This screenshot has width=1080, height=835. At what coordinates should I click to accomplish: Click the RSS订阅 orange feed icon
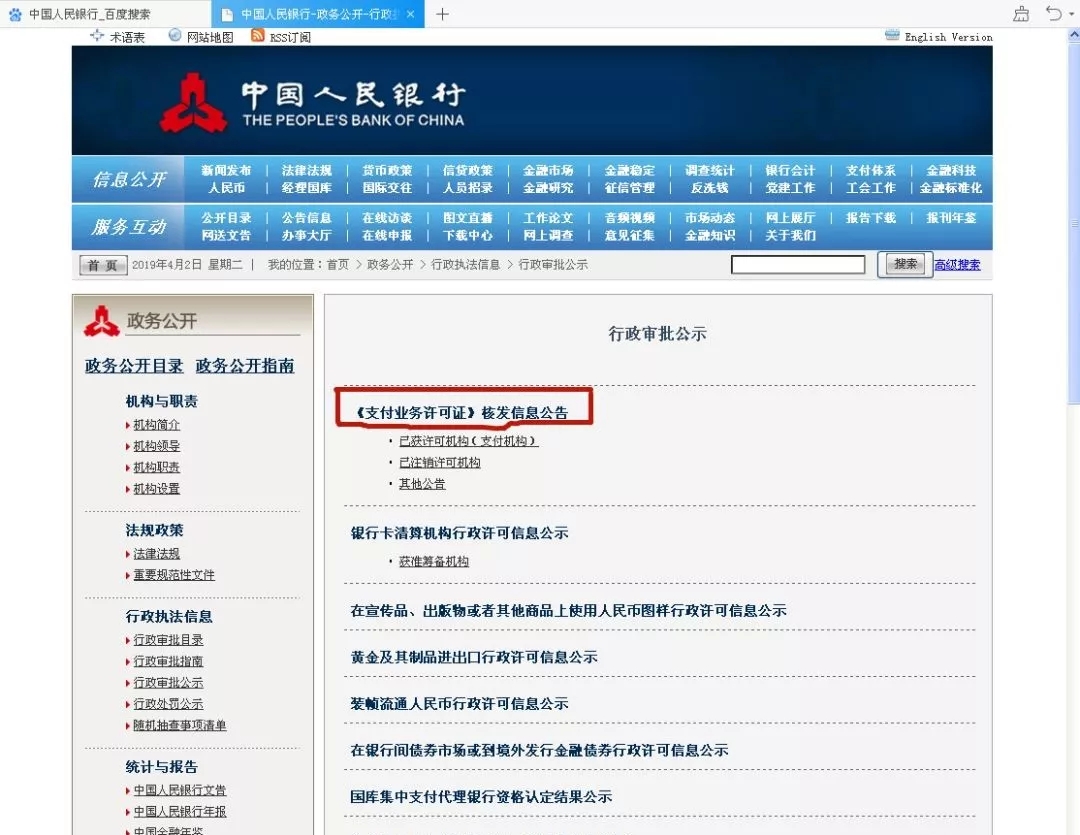(x=258, y=36)
